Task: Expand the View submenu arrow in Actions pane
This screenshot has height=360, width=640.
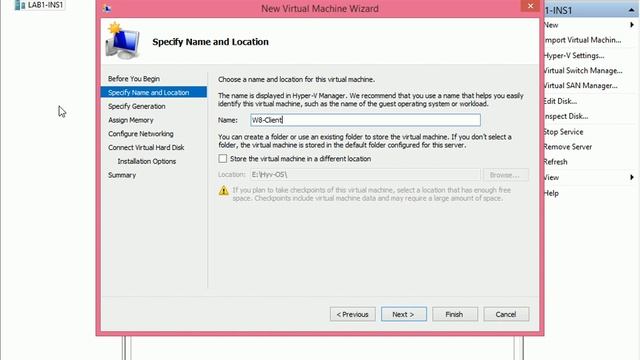Action: (x=631, y=177)
